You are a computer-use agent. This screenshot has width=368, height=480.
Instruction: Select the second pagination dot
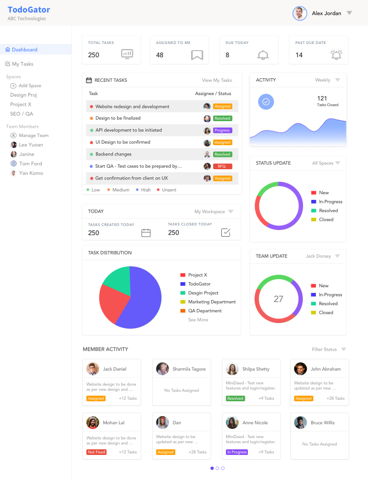click(217, 468)
